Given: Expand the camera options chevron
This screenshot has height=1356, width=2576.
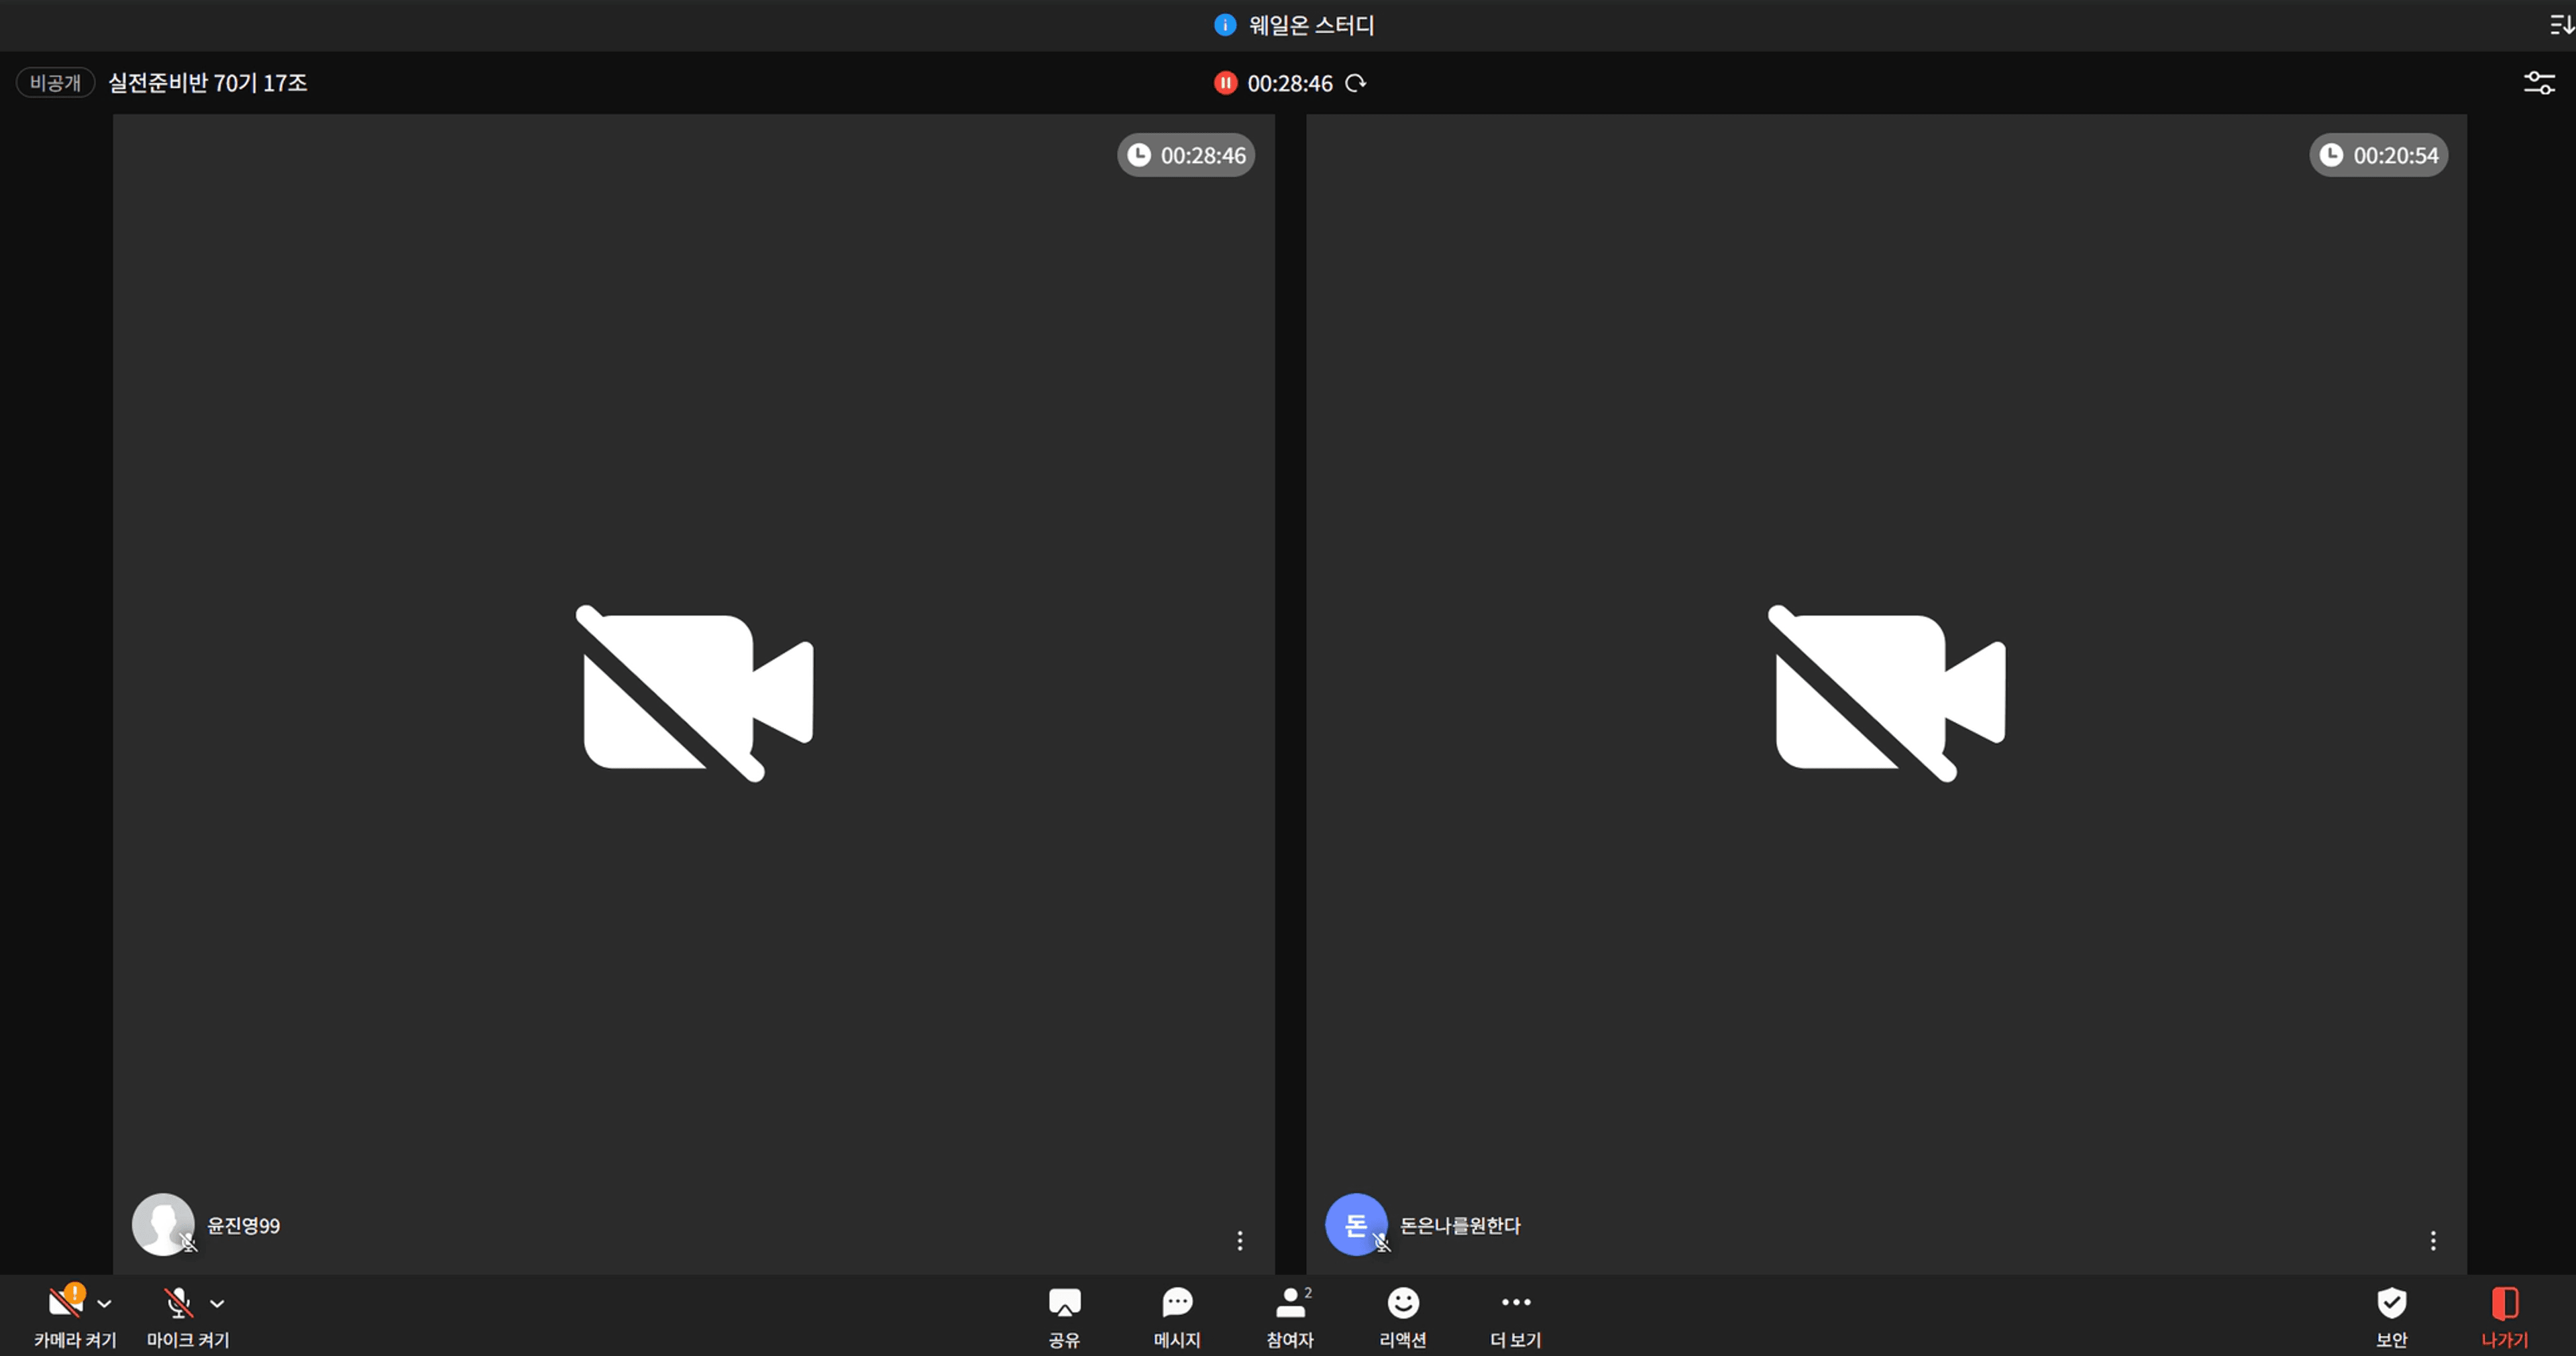Looking at the screenshot, I should (105, 1304).
